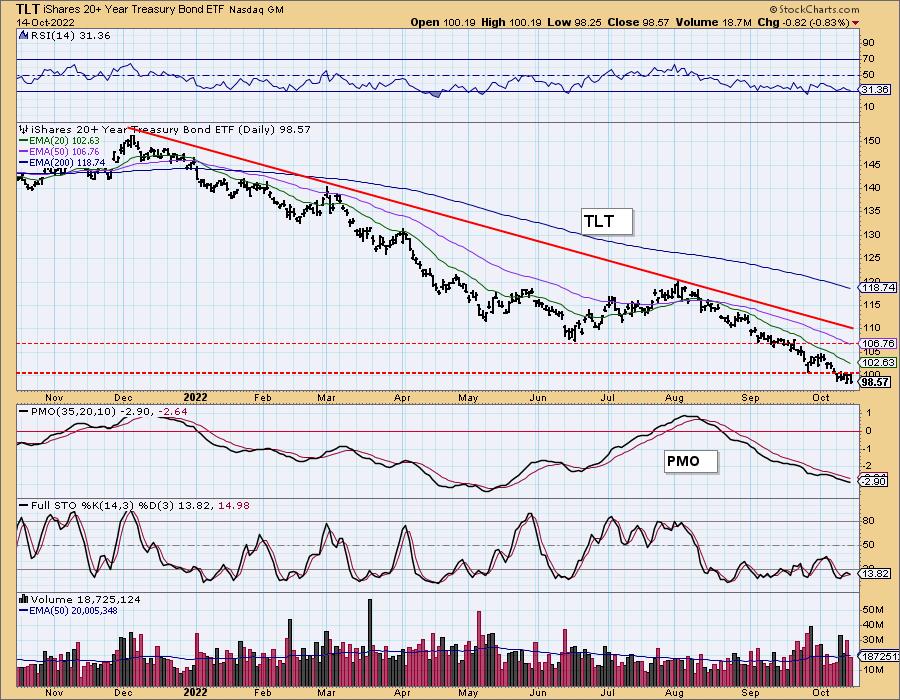Click the 14-Oct-2022 chart date
Viewport: 900px width, 700px height.
pos(44,22)
